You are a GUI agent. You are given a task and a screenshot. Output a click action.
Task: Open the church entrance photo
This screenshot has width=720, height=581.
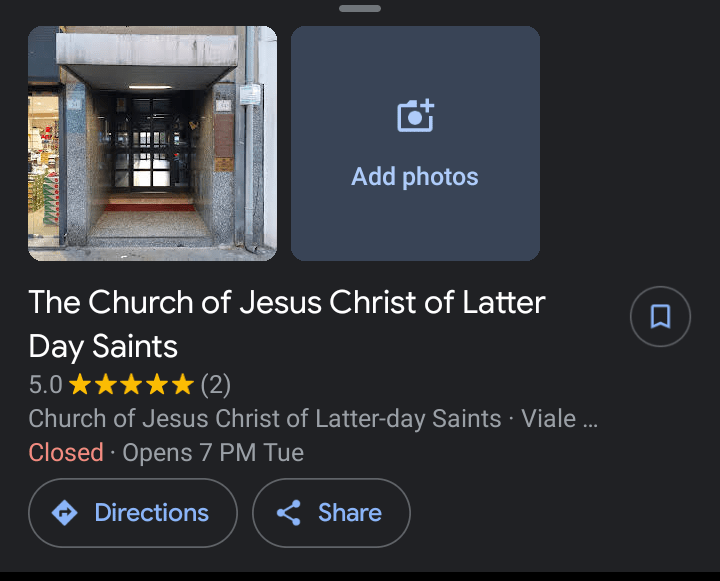pos(152,143)
